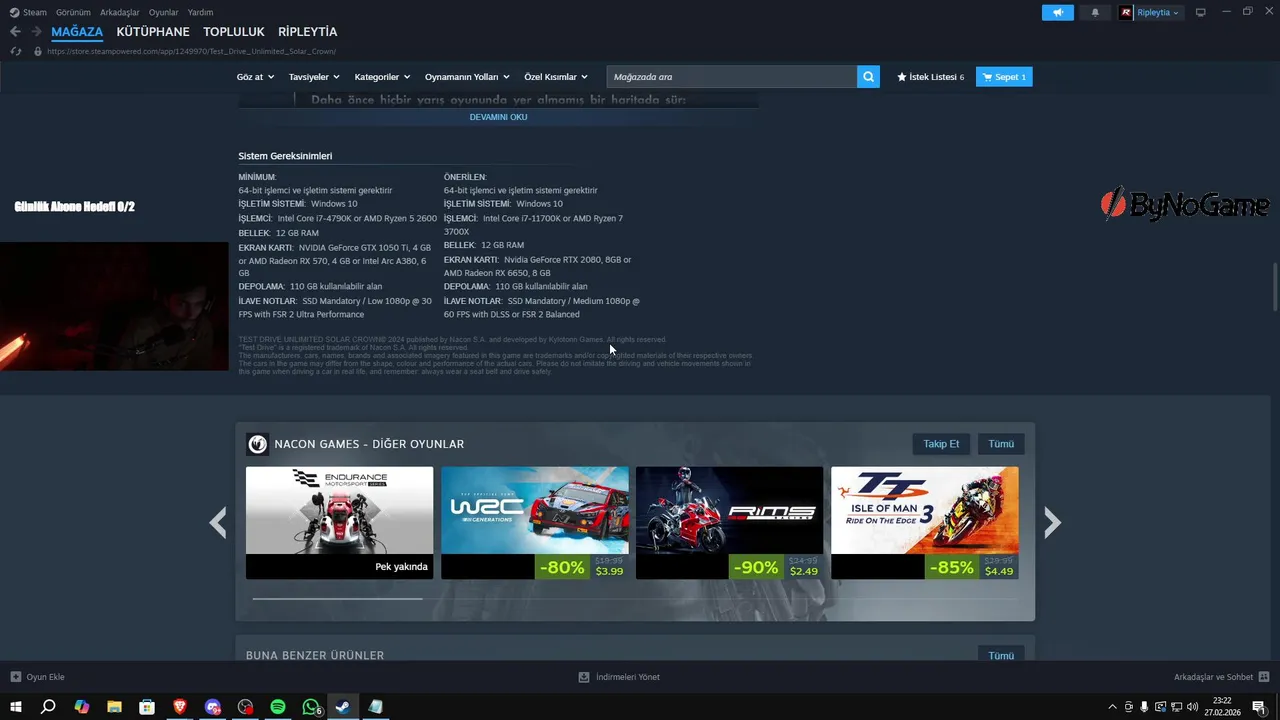The image size is (1280, 720).
Task: Switch to the TOPLULUK tab
Action: [x=234, y=32]
